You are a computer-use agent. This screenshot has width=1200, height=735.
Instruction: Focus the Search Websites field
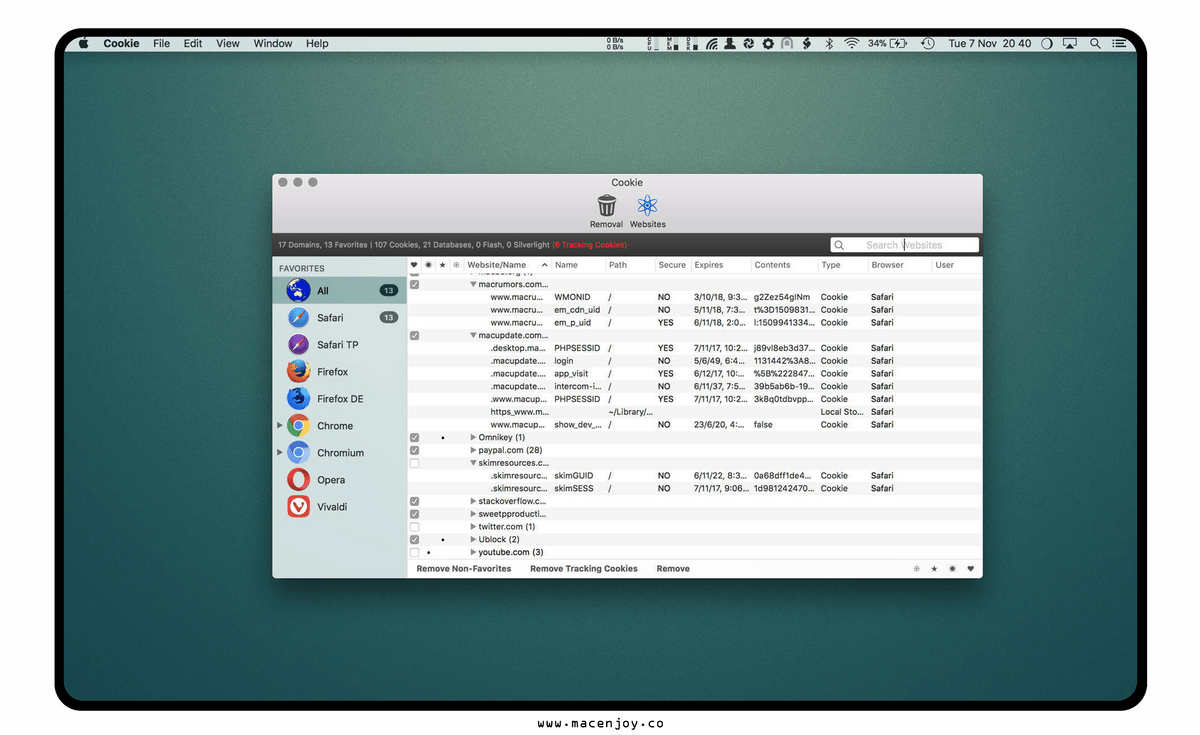[x=904, y=245]
